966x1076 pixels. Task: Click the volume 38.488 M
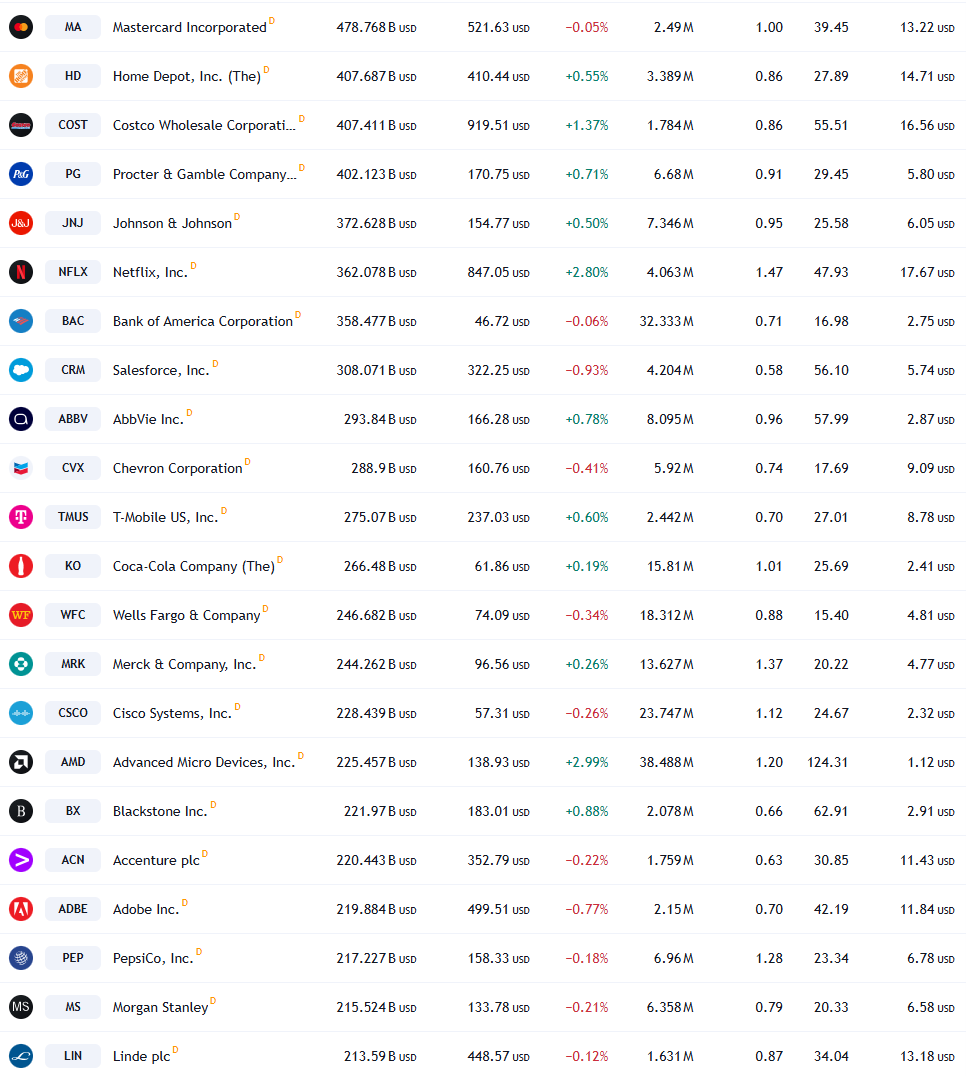pyautogui.click(x=666, y=762)
